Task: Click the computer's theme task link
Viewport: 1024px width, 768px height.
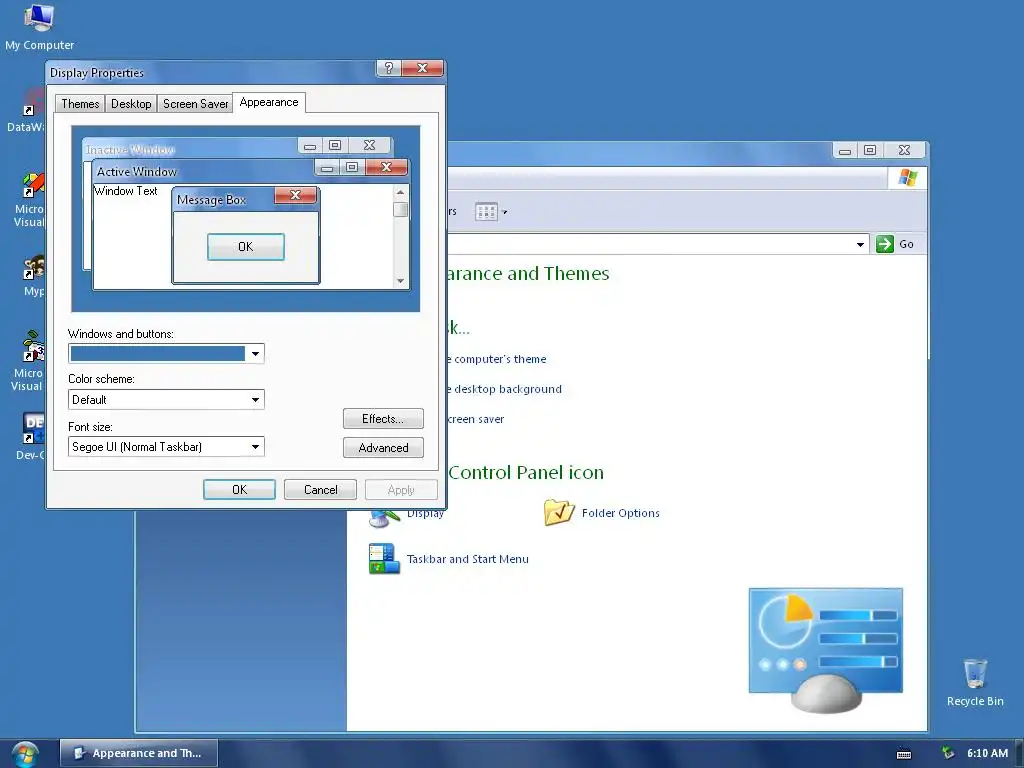Action: click(496, 359)
